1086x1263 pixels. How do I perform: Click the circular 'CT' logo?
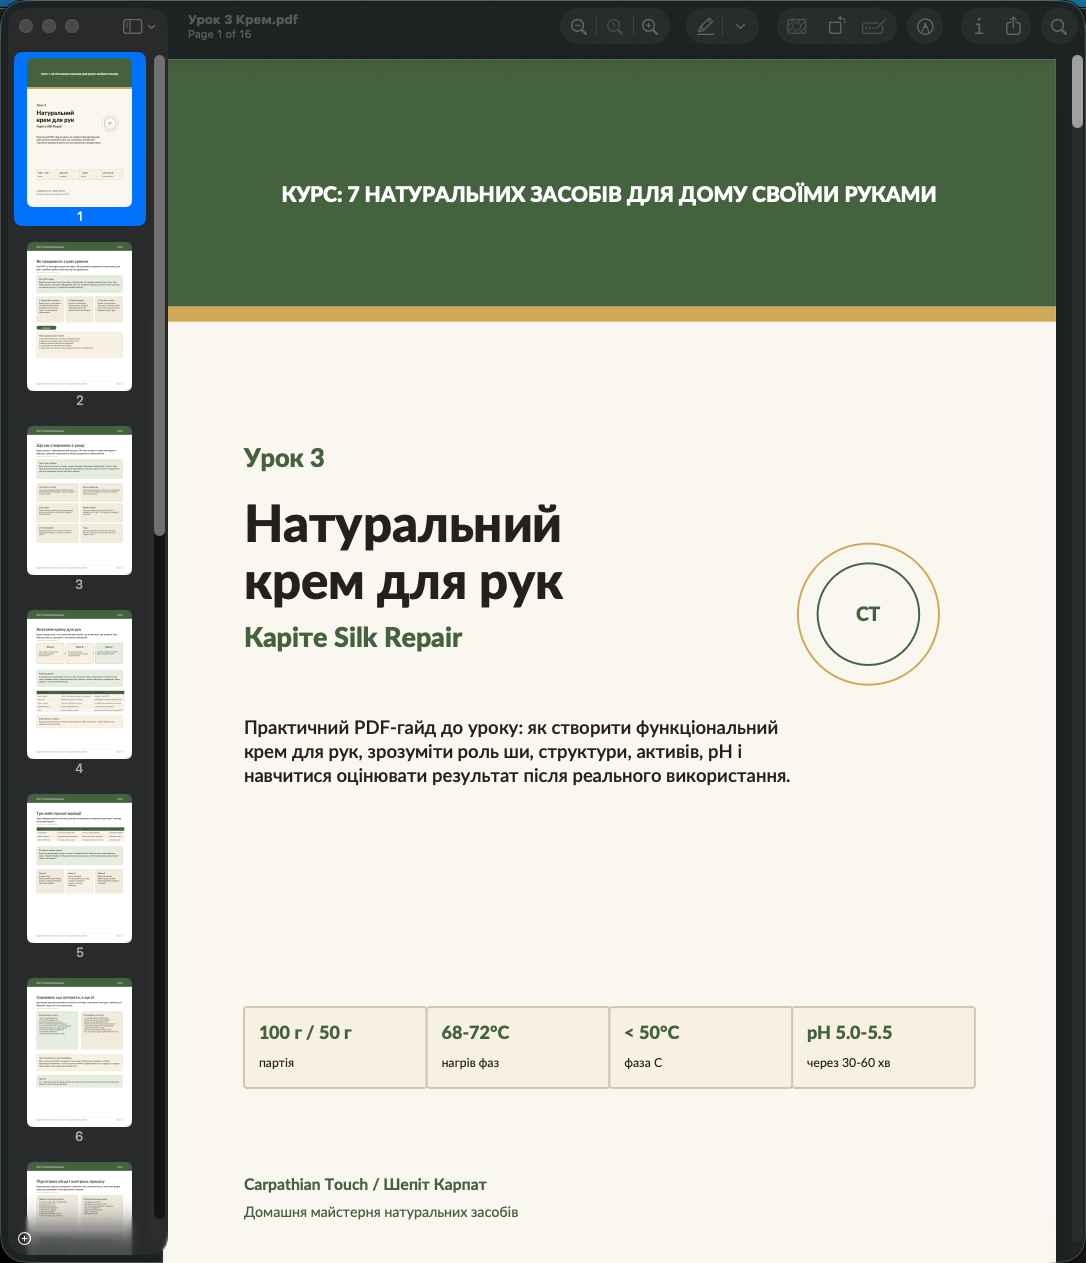tap(868, 614)
